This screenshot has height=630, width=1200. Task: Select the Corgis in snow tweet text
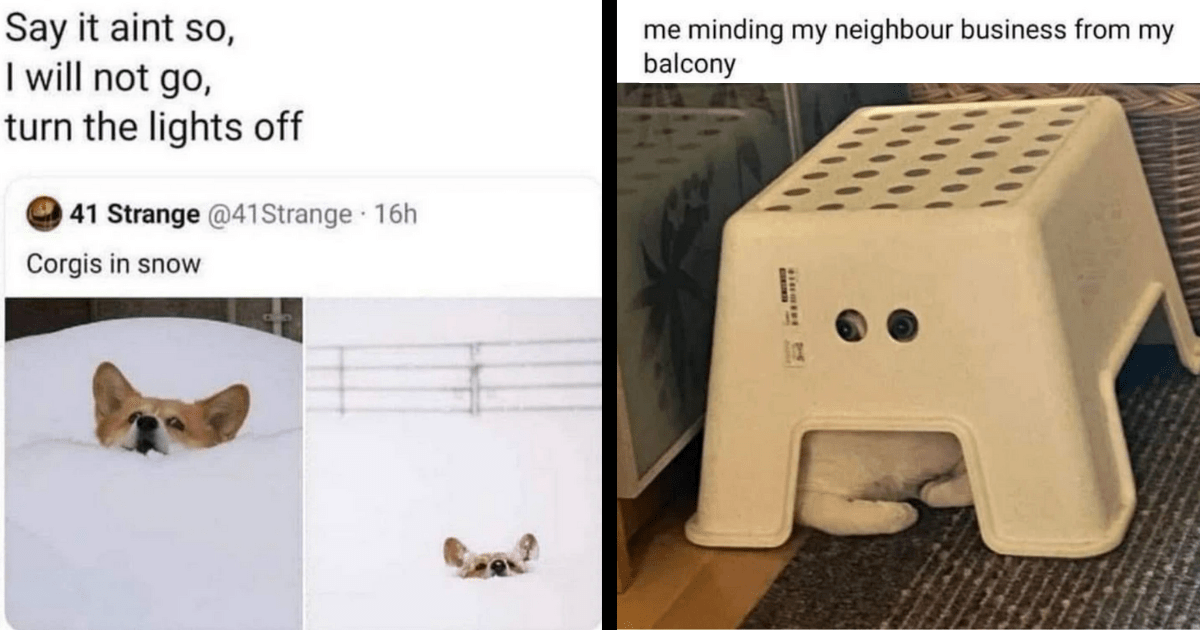click(x=115, y=265)
